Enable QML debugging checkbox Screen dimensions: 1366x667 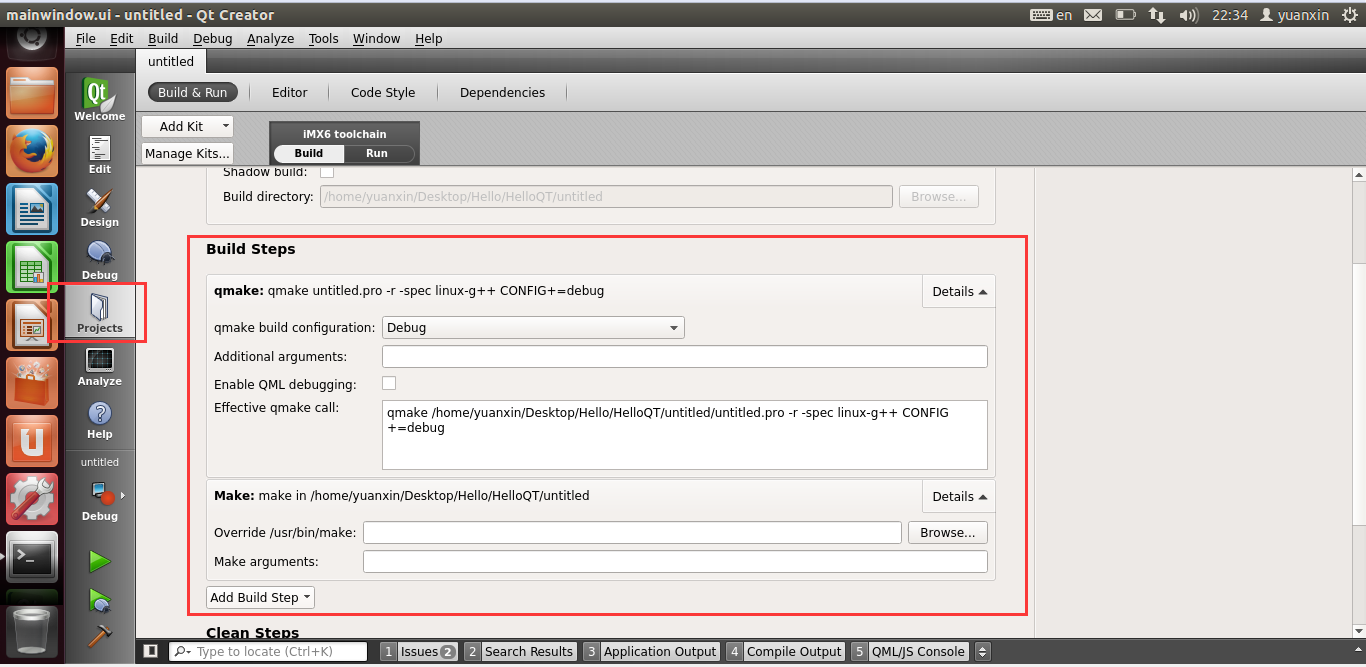click(x=389, y=383)
